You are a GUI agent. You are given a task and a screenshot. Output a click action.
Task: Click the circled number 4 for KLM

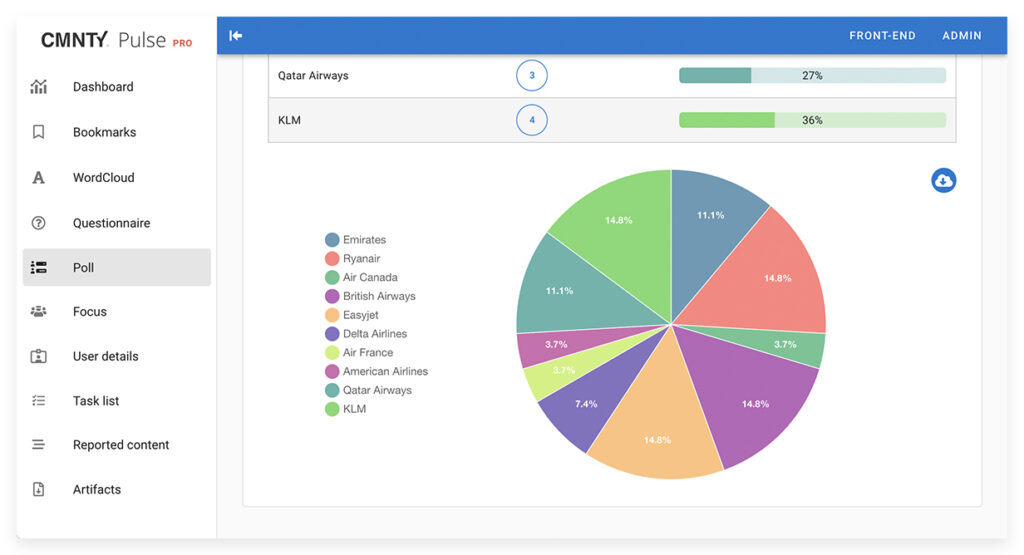click(532, 120)
